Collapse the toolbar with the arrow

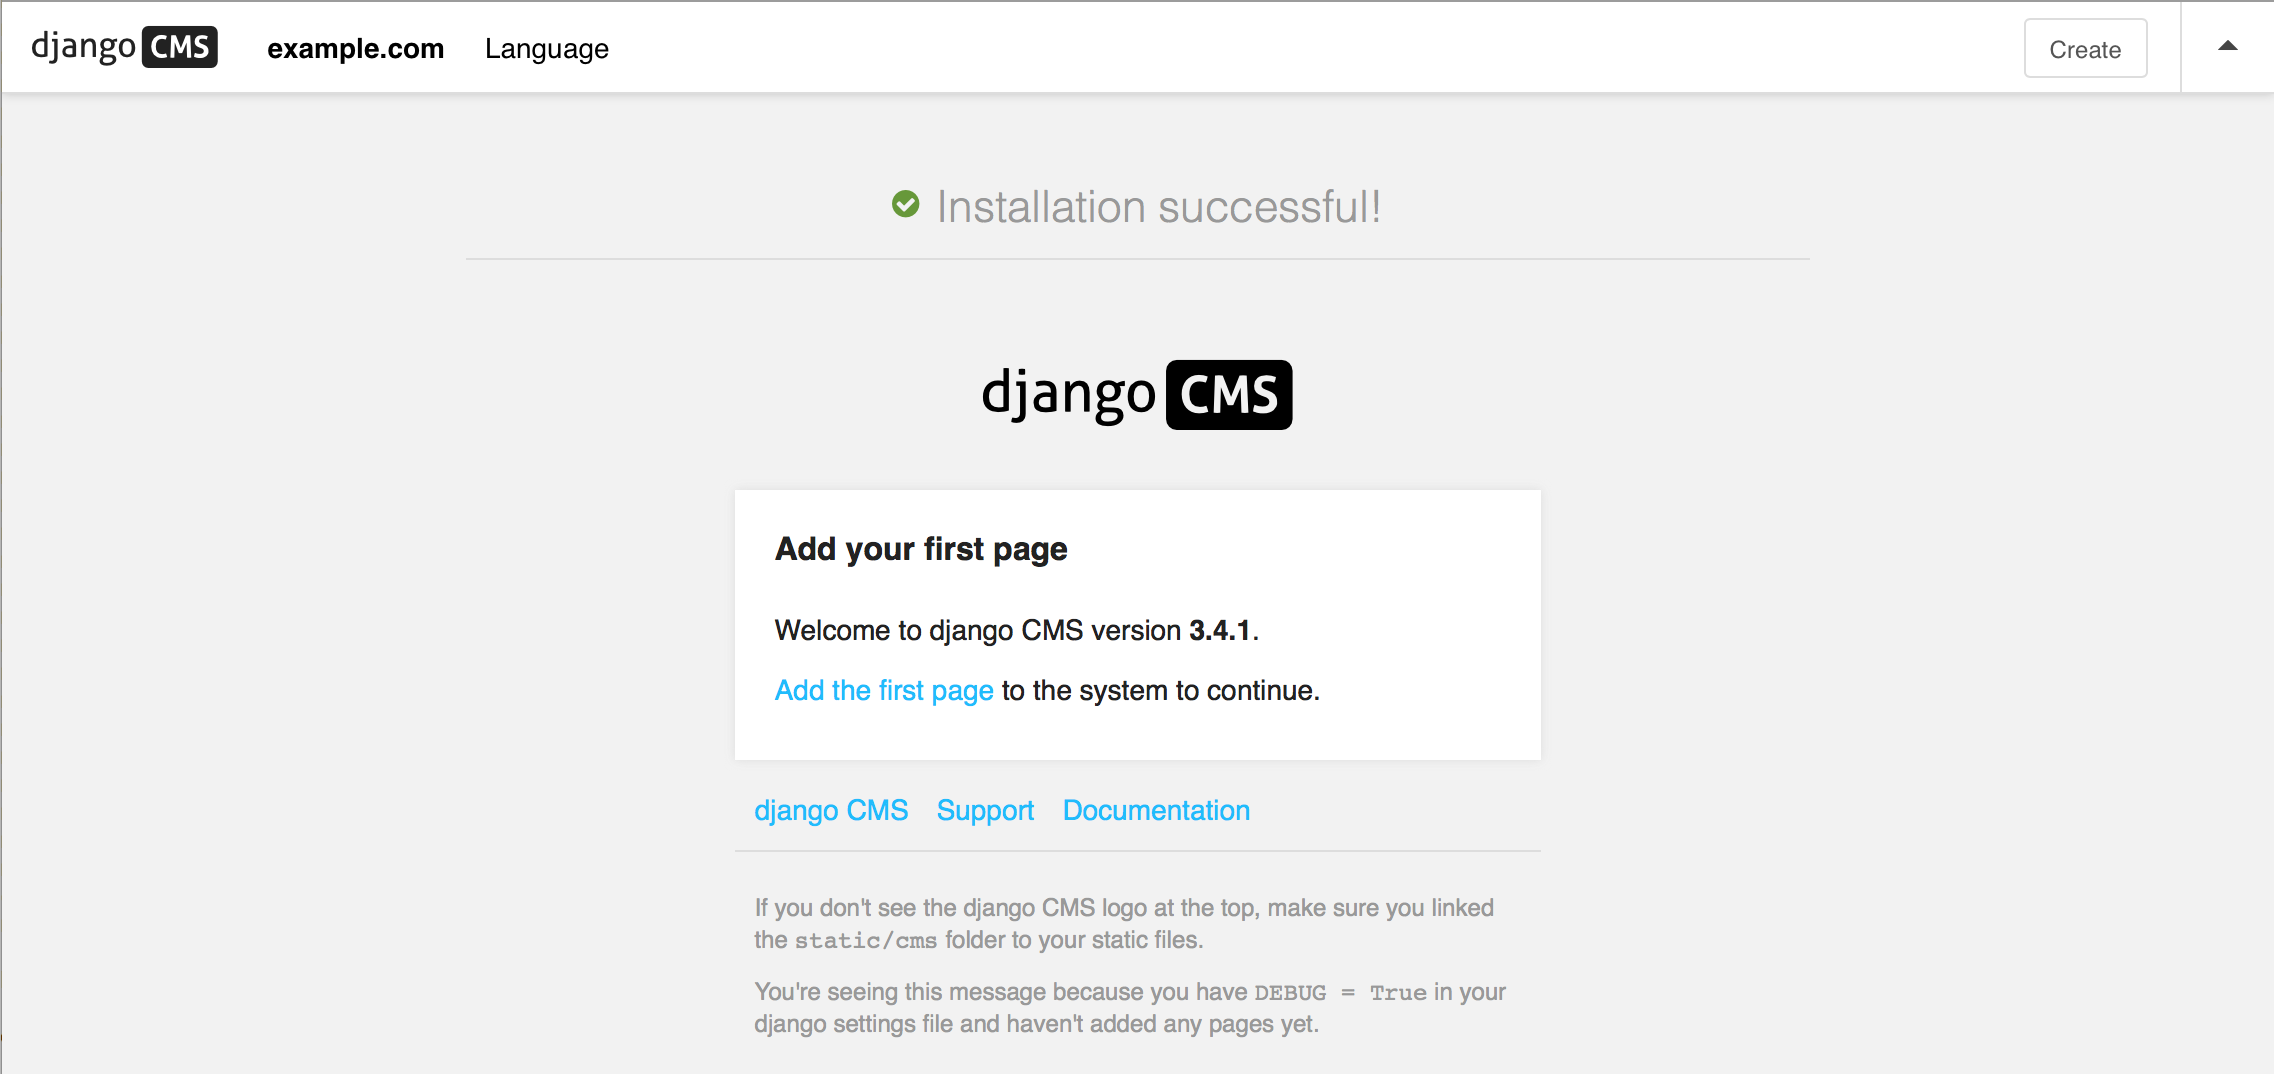pyautogui.click(x=2227, y=46)
